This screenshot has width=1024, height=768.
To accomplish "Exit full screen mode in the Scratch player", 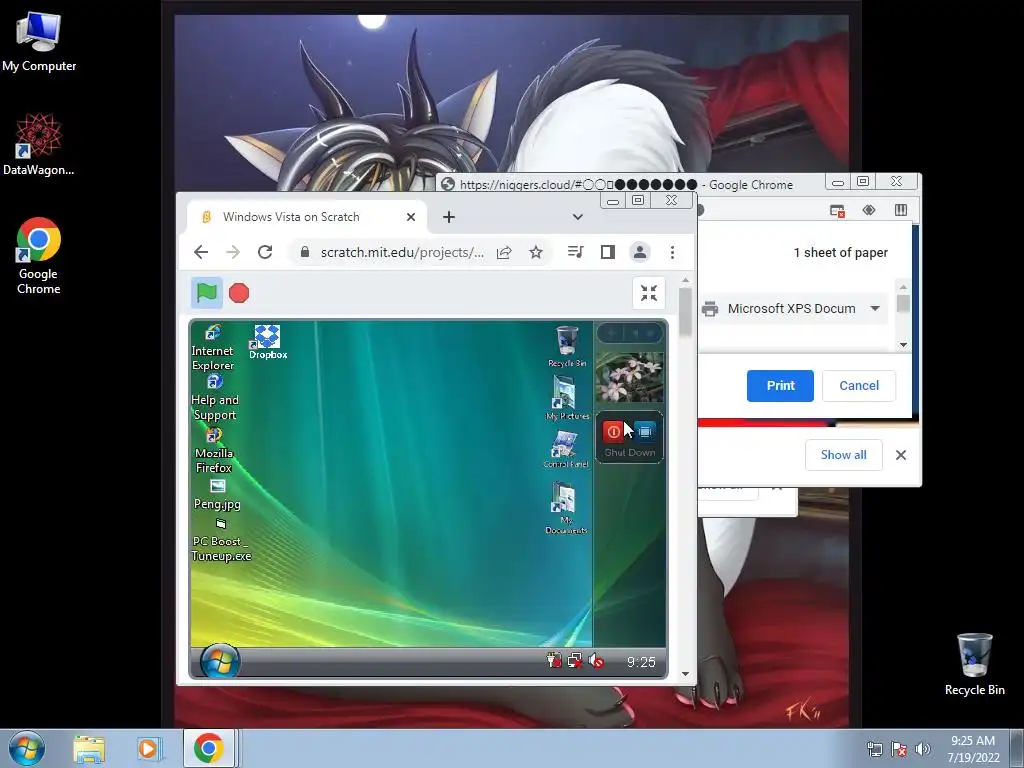I will (648, 293).
